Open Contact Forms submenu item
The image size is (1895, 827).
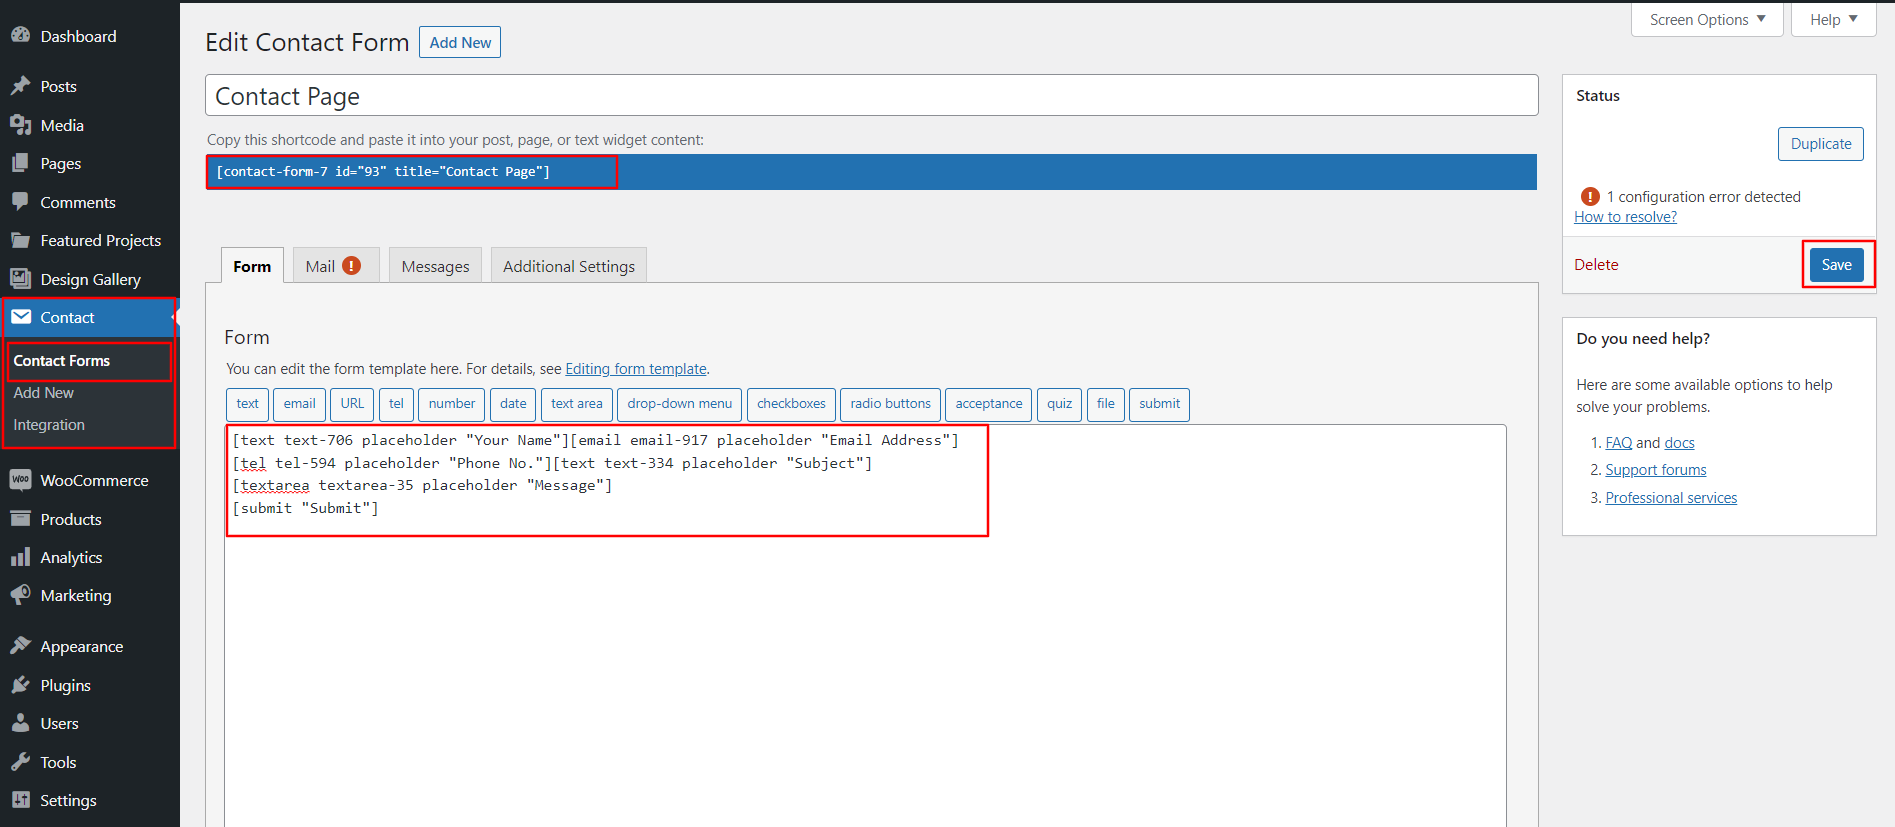point(62,361)
